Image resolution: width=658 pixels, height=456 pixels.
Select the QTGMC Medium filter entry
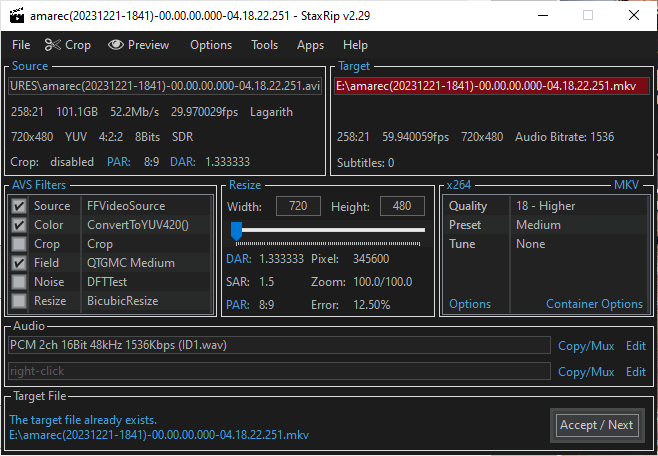click(x=131, y=263)
